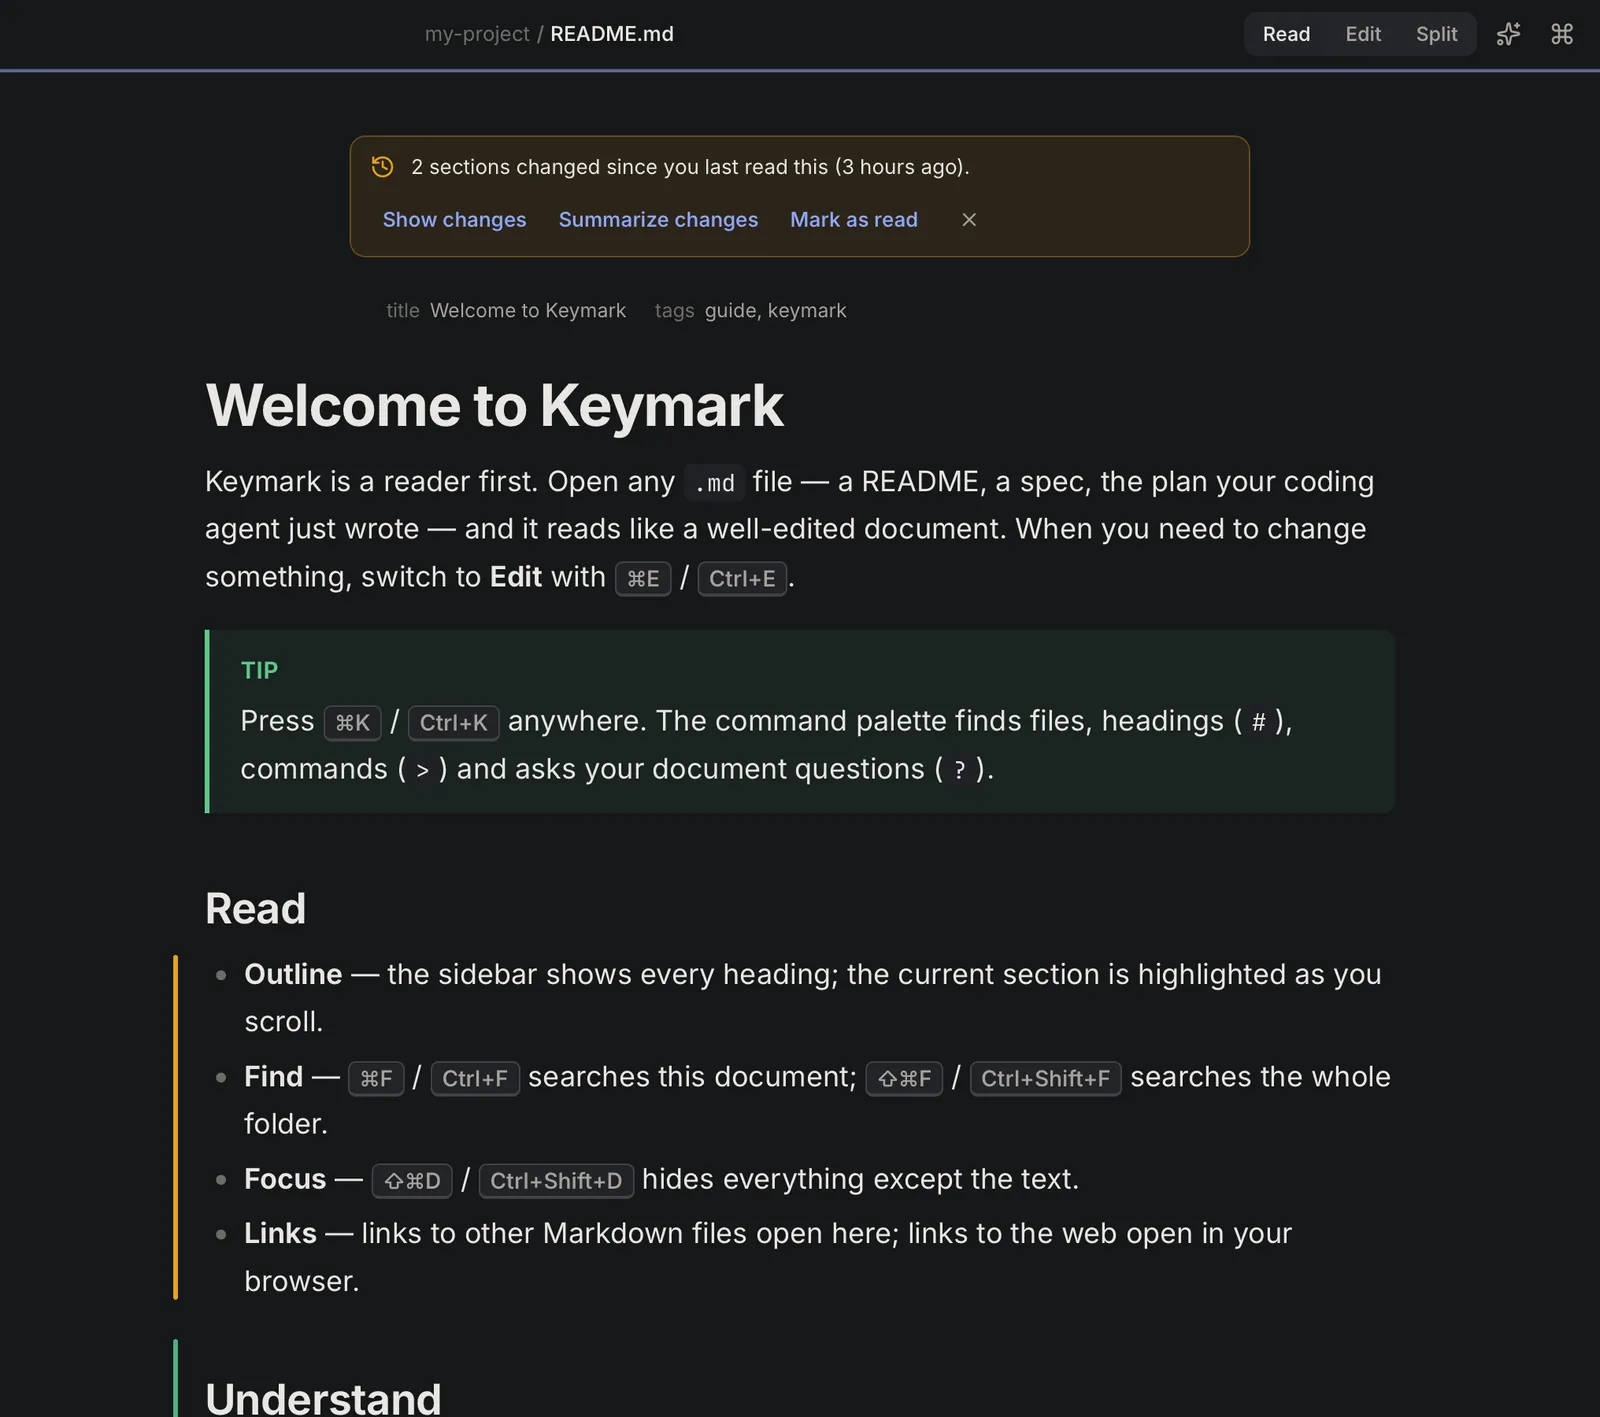Click the Read section heading
This screenshot has width=1600, height=1417.
[255, 909]
